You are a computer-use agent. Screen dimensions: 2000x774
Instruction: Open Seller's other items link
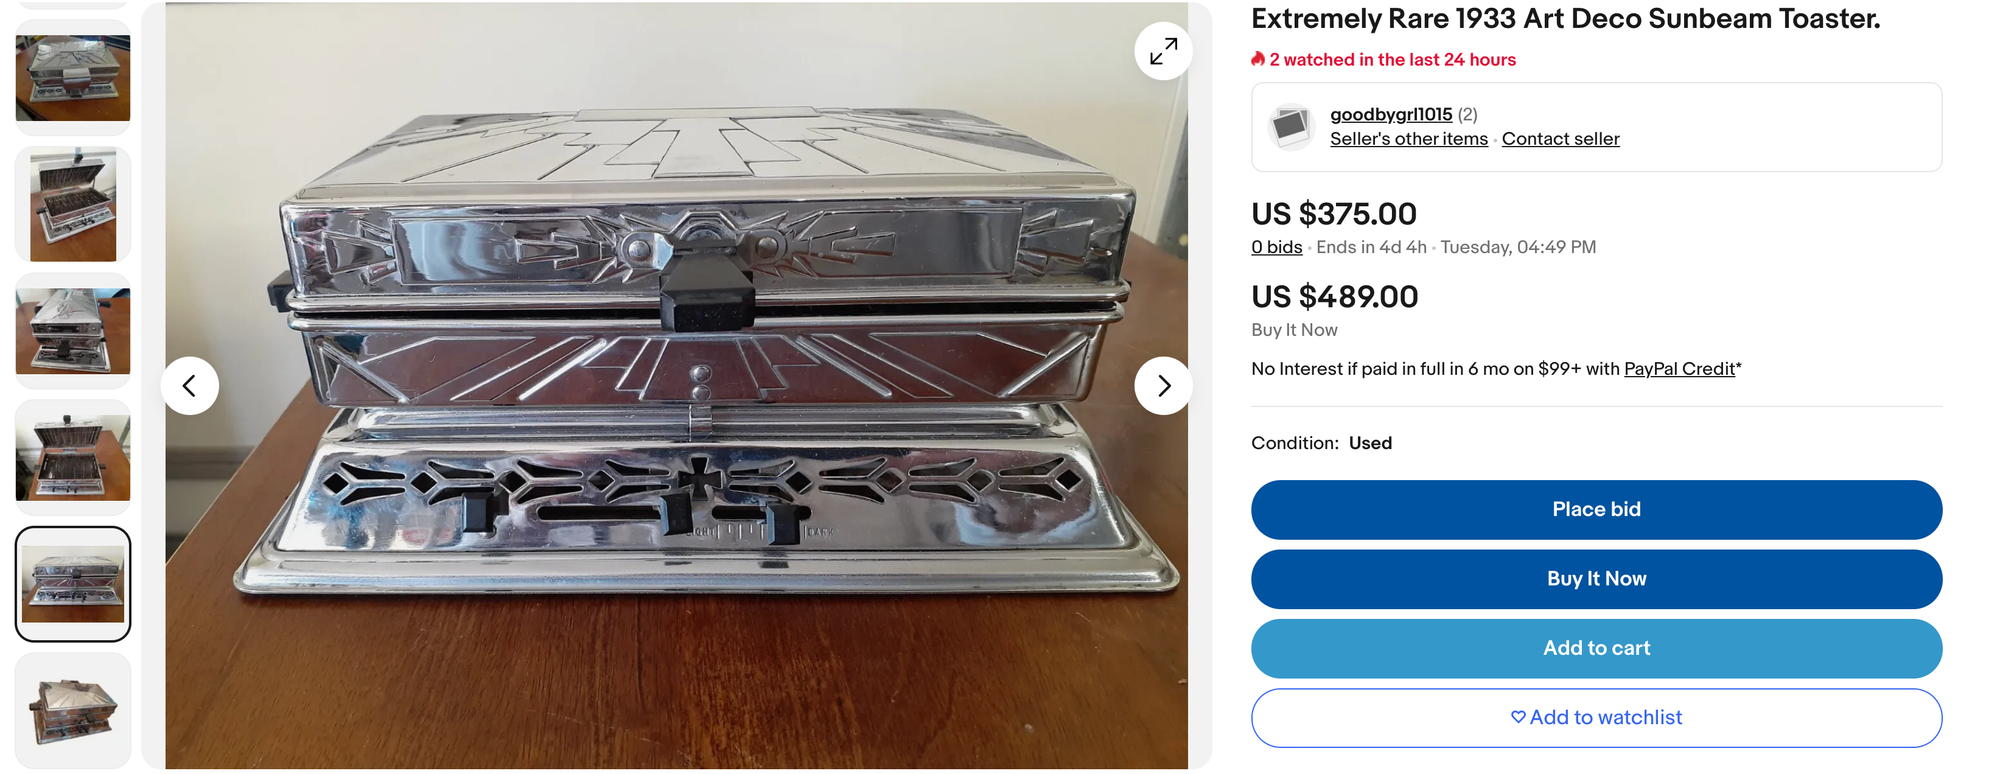[1409, 139]
